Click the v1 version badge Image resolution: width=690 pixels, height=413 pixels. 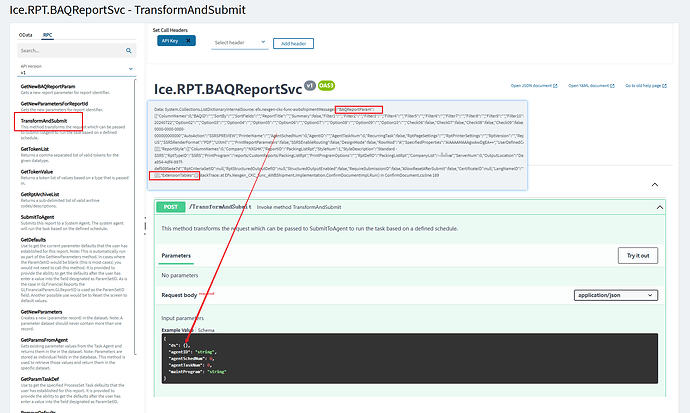tap(310, 85)
